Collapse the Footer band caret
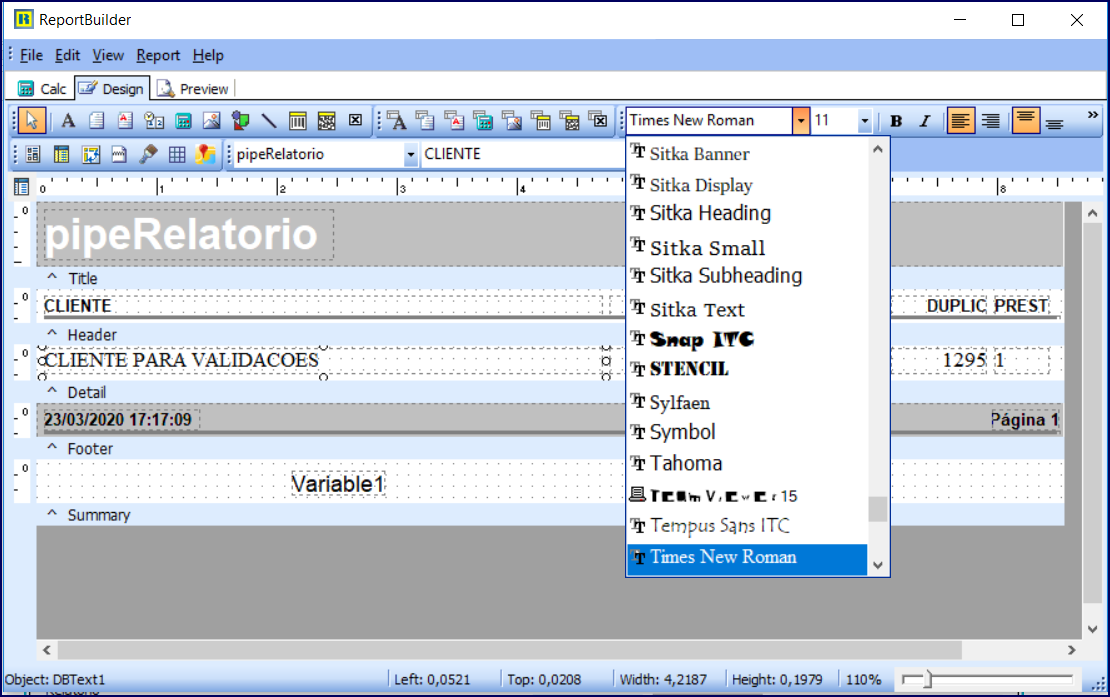This screenshot has width=1110, height=697. [x=52, y=447]
